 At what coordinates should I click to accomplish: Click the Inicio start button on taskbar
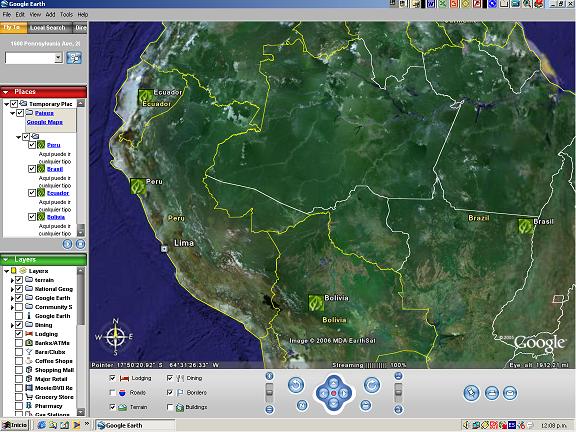(14, 425)
